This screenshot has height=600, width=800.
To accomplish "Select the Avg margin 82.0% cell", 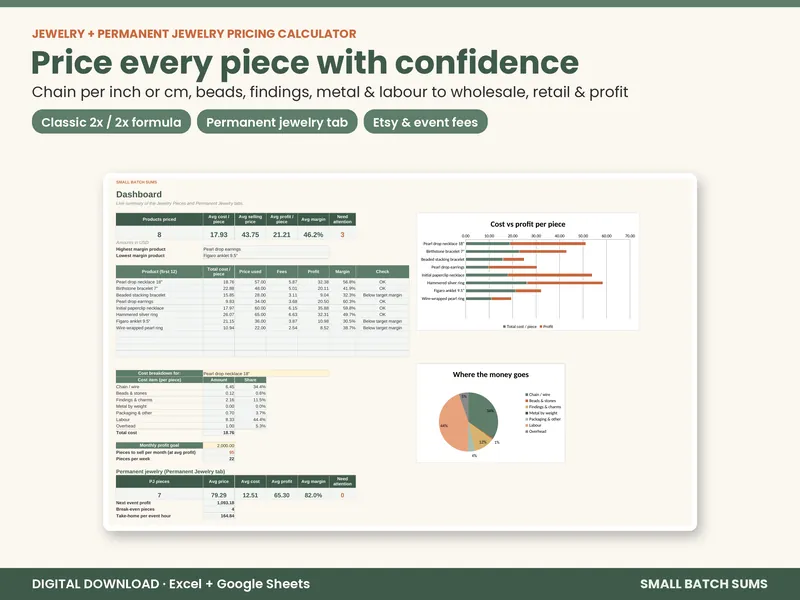I will pyautogui.click(x=313, y=495).
